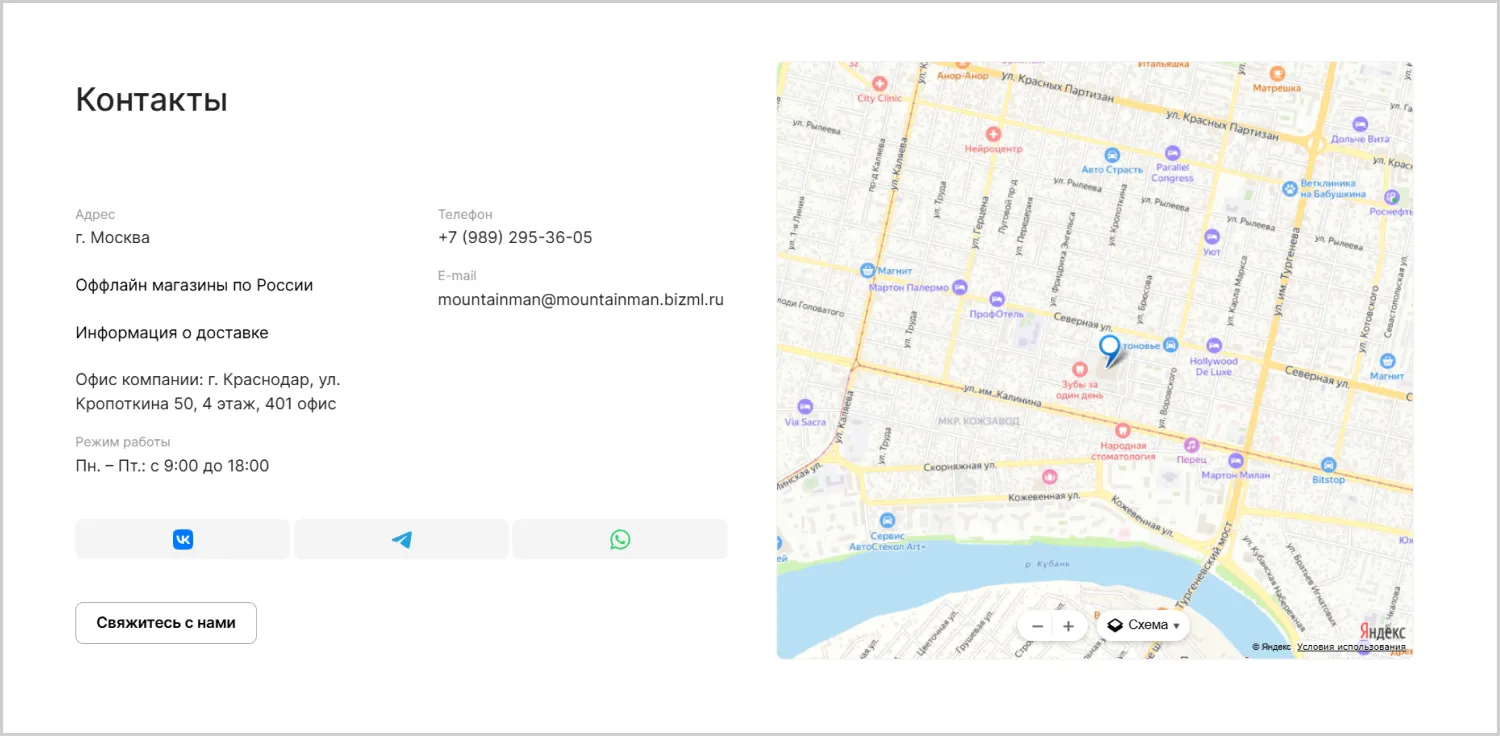The width and height of the screenshot is (1500, 736).
Task: Open Условия использования link on the map
Action: [1351, 647]
